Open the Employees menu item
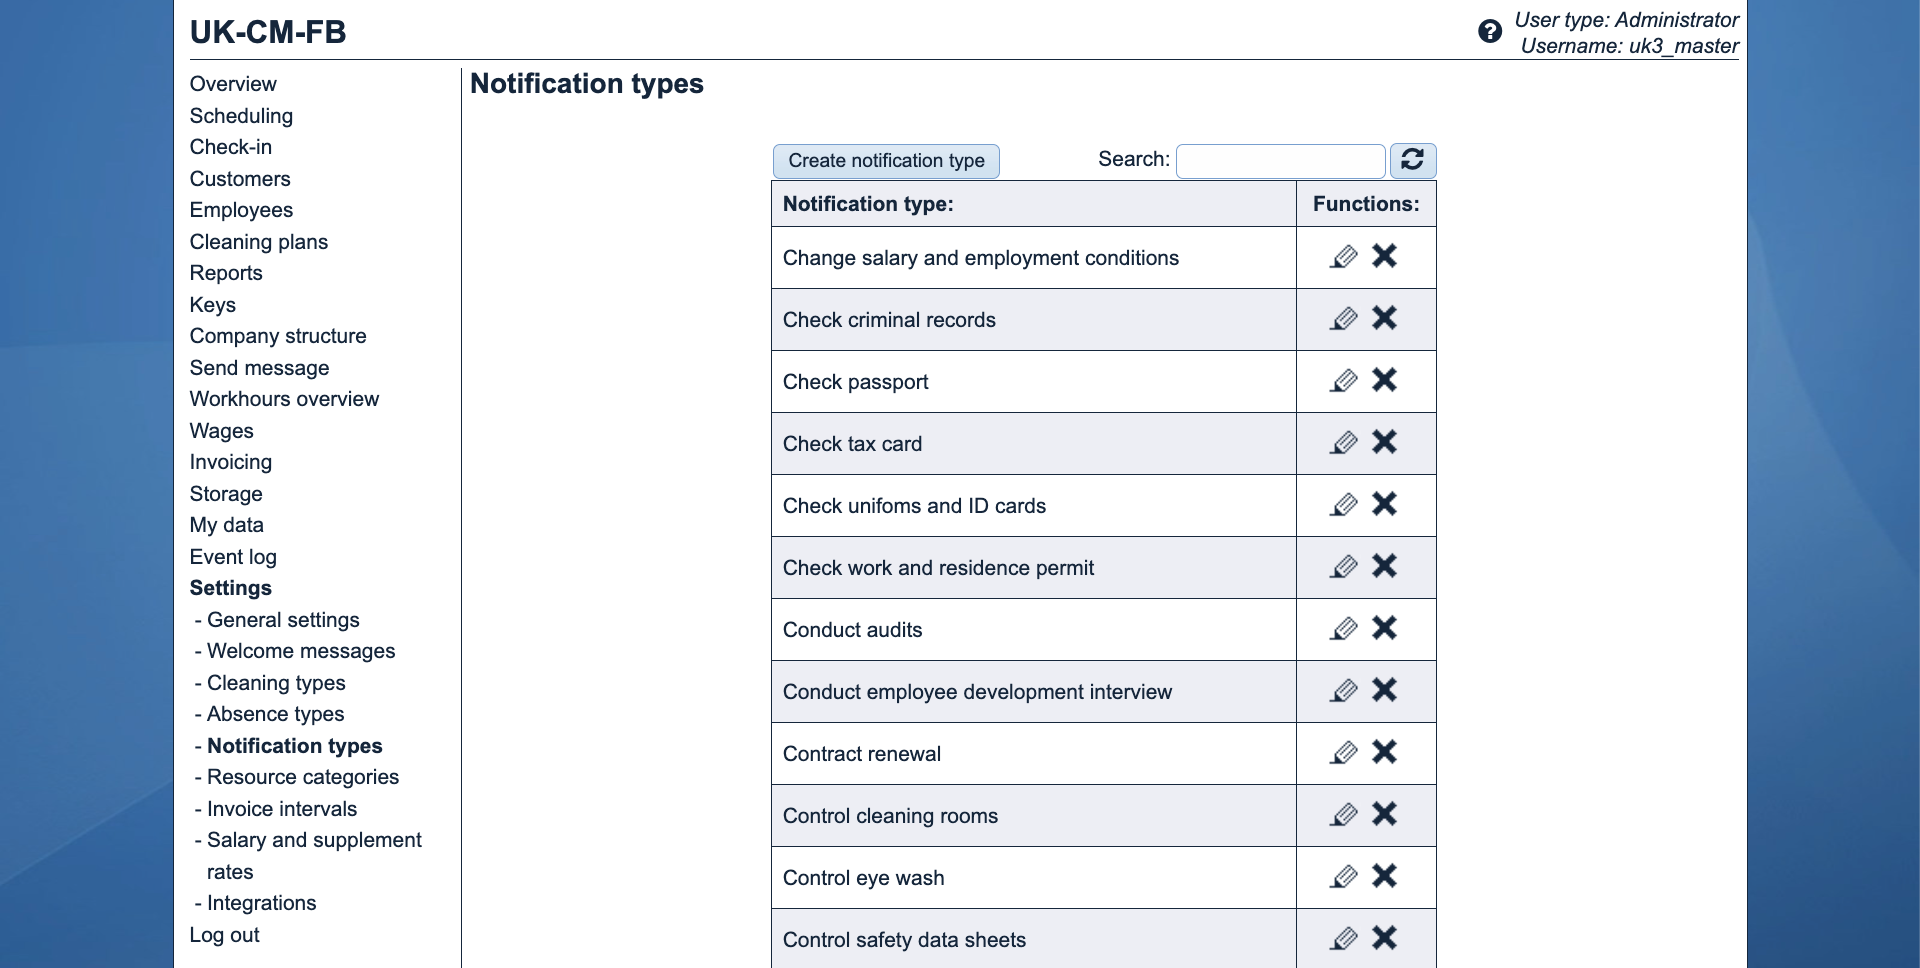Screen dimensions: 1920x968 (241, 210)
